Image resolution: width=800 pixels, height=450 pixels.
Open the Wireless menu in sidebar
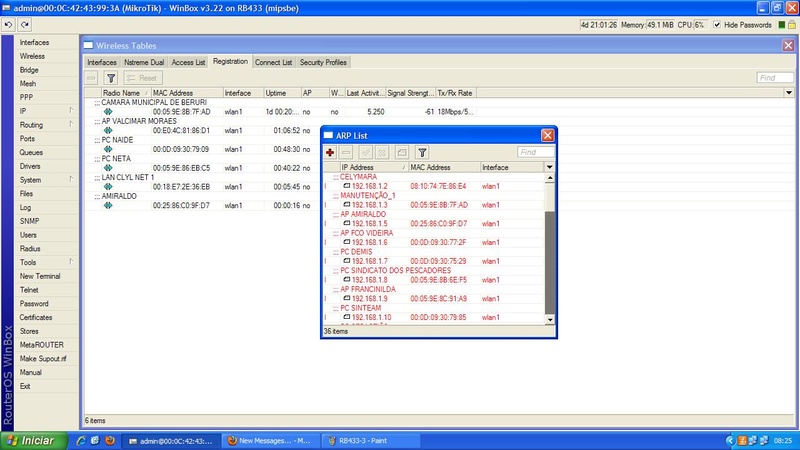[x=32, y=56]
